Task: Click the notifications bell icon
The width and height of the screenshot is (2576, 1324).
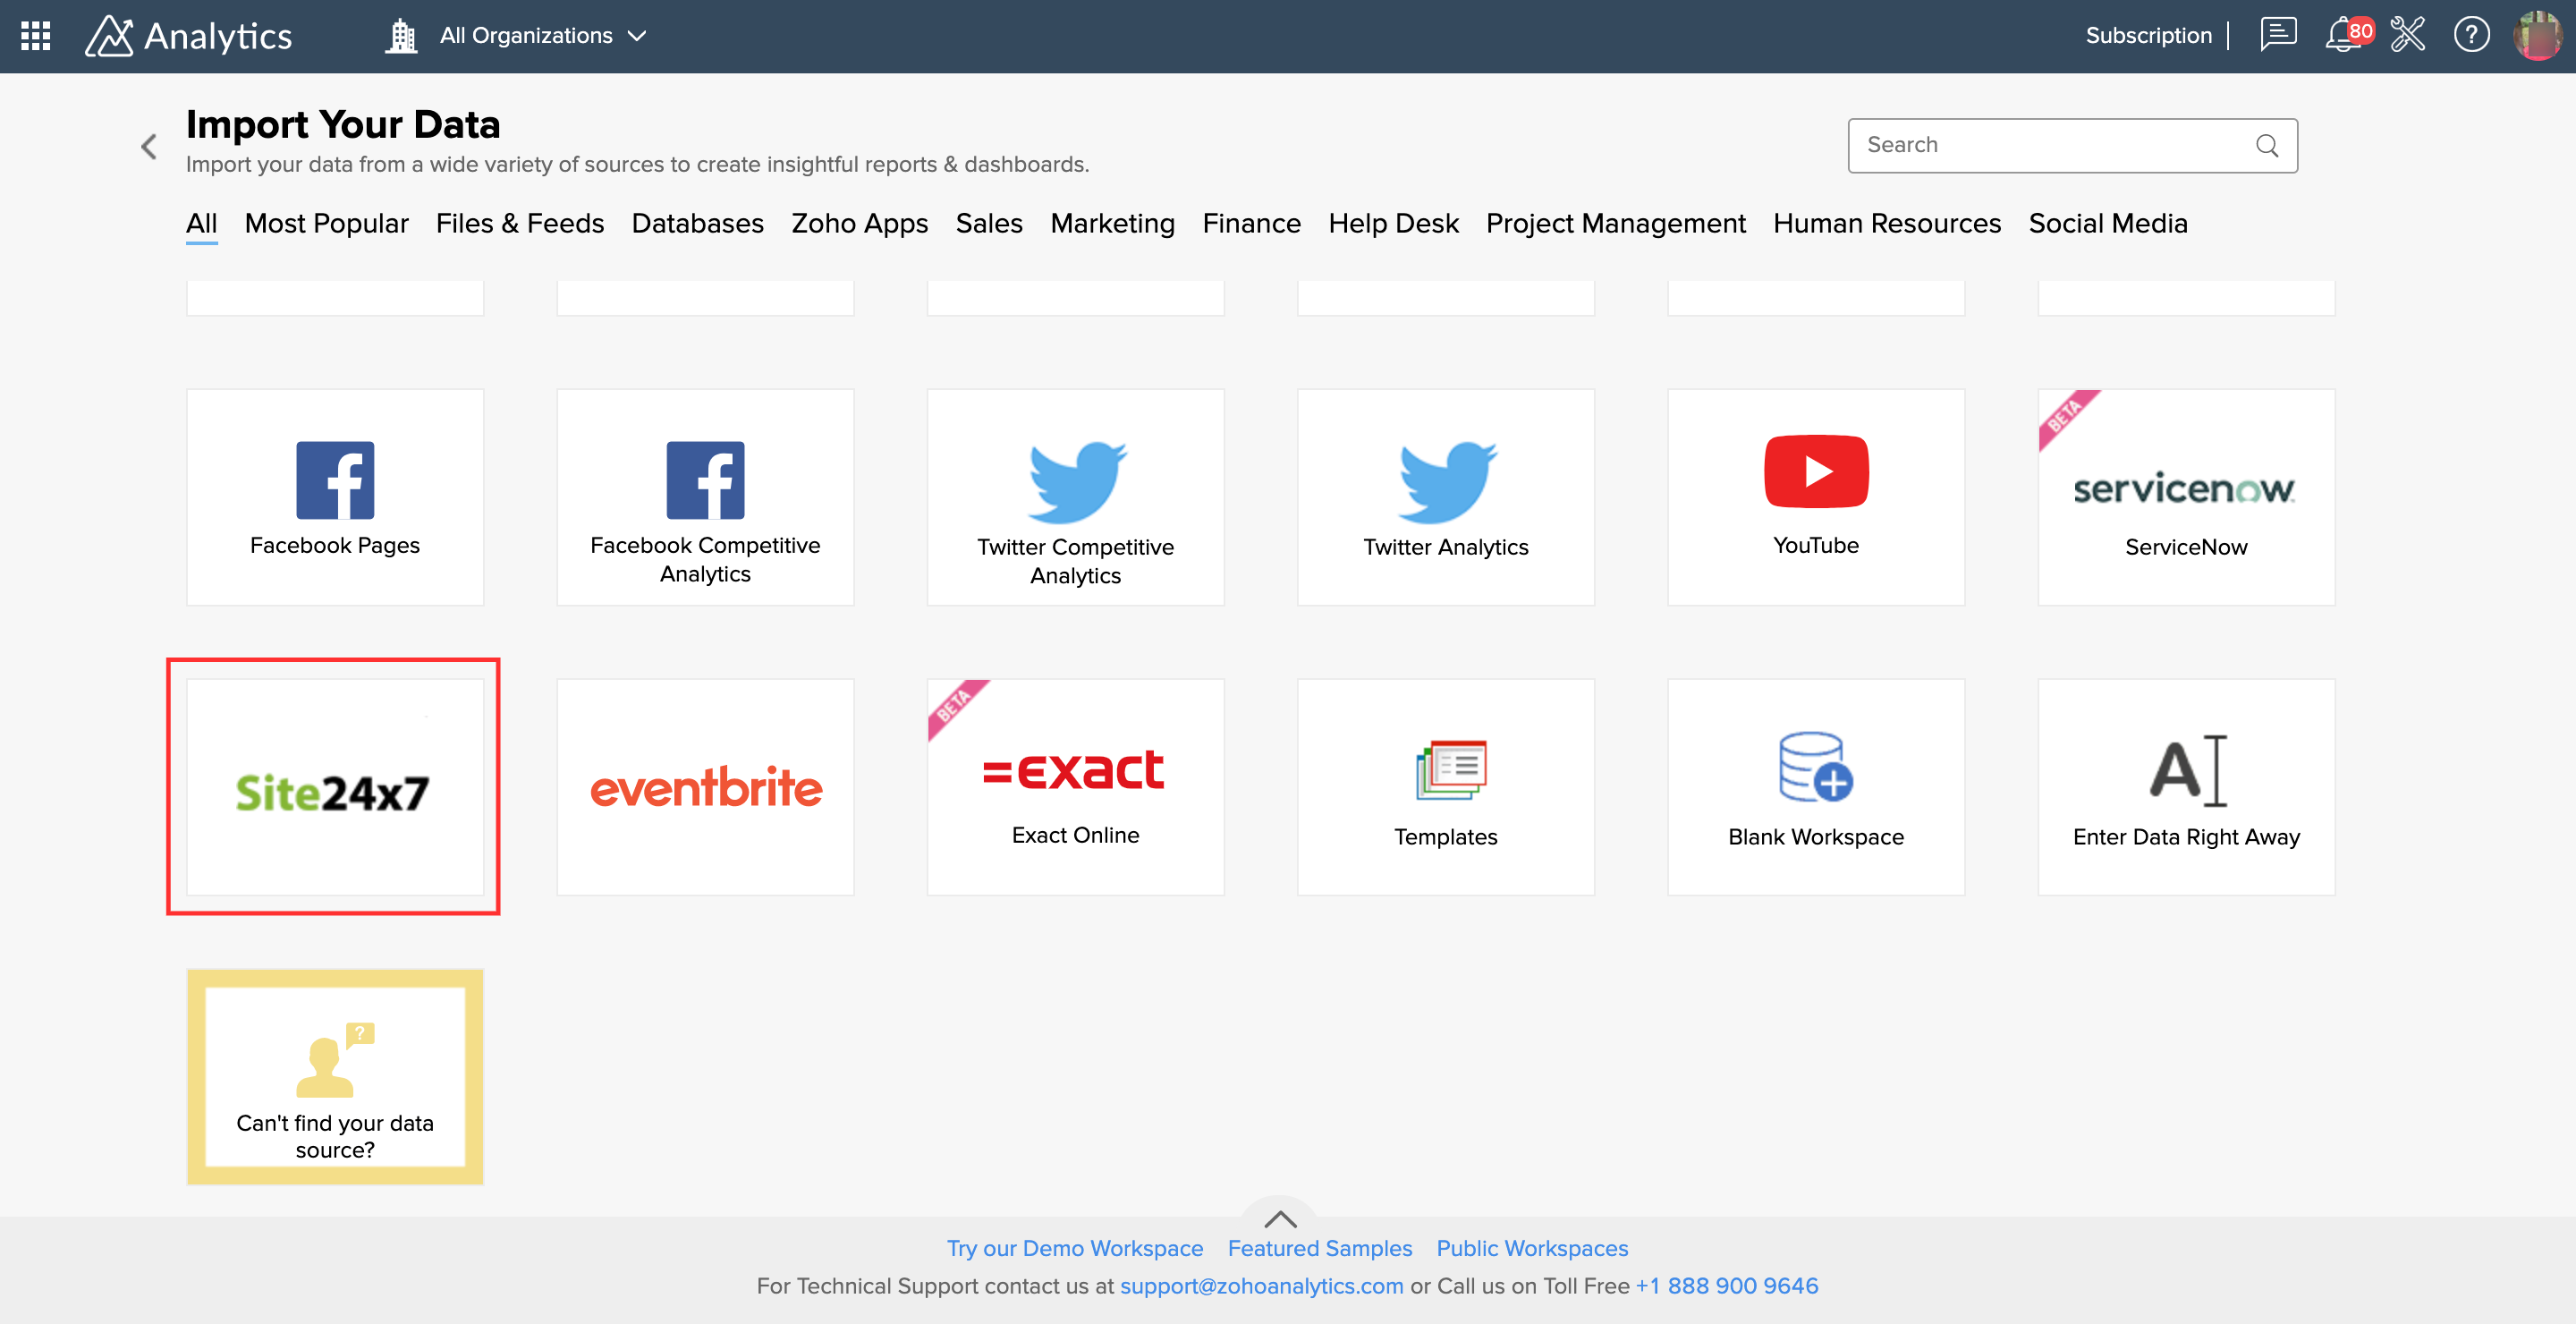Action: tap(2342, 36)
